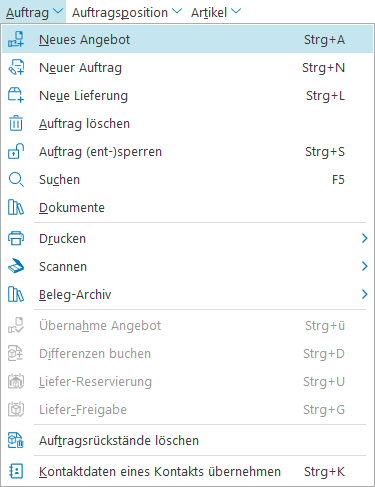Choose Neue Lieferung from menu
The width and height of the screenshot is (375, 487).
click(187, 95)
